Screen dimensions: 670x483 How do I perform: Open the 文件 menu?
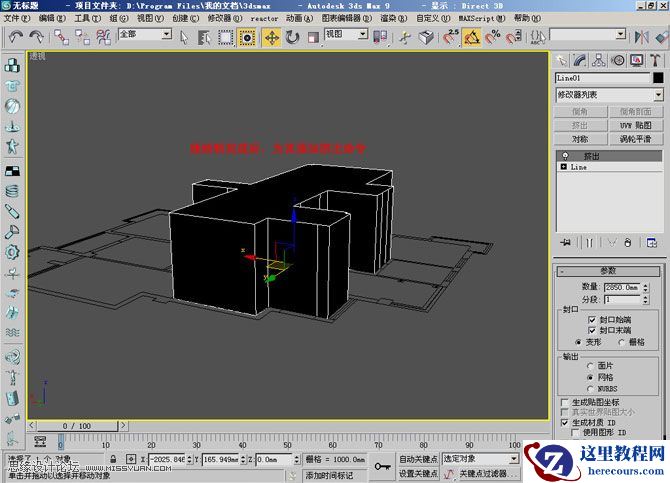tap(17, 18)
